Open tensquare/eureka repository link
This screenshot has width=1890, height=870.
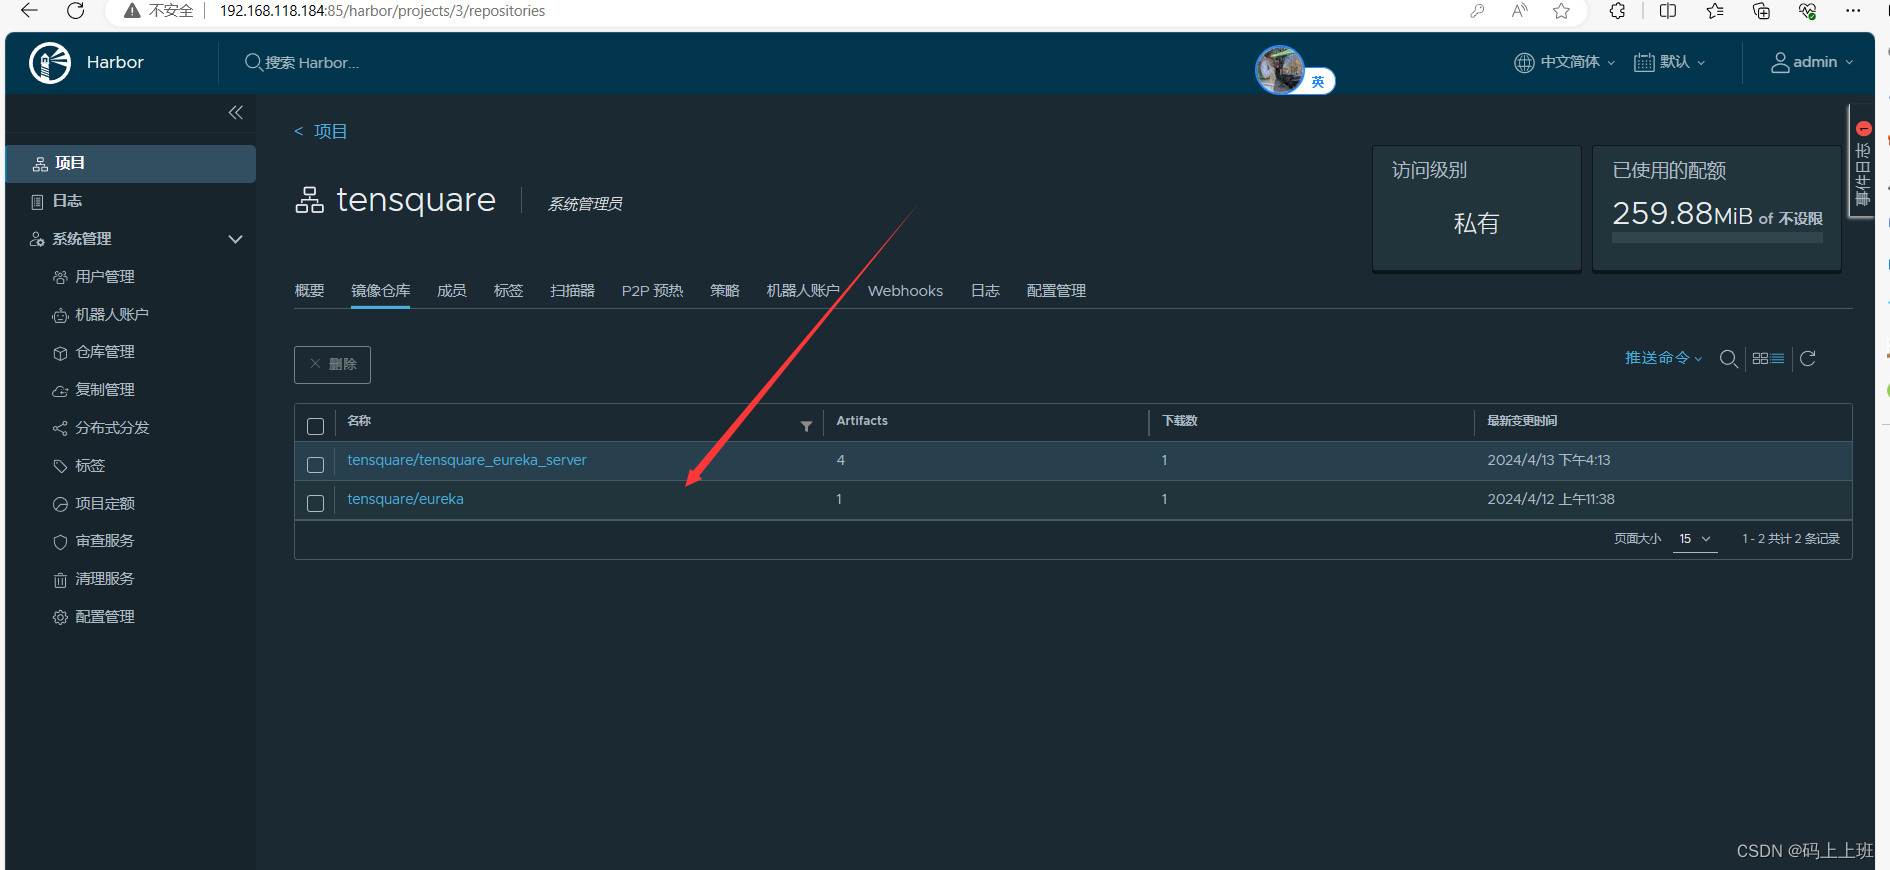pyautogui.click(x=405, y=499)
